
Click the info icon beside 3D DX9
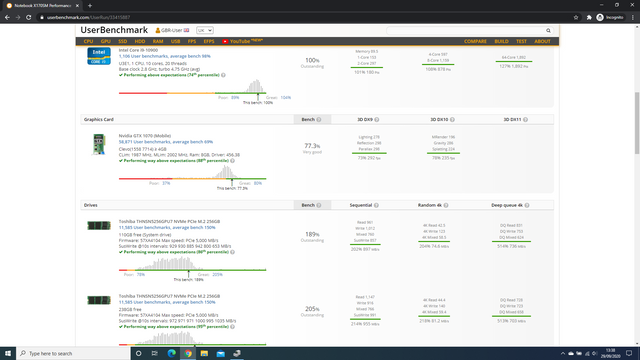pos(377,120)
